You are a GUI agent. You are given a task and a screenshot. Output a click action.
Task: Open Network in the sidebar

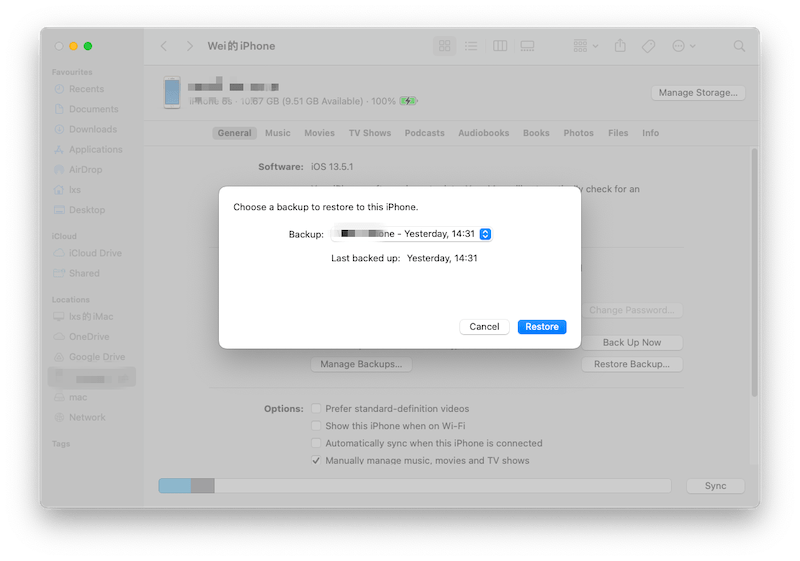pyautogui.click(x=87, y=417)
